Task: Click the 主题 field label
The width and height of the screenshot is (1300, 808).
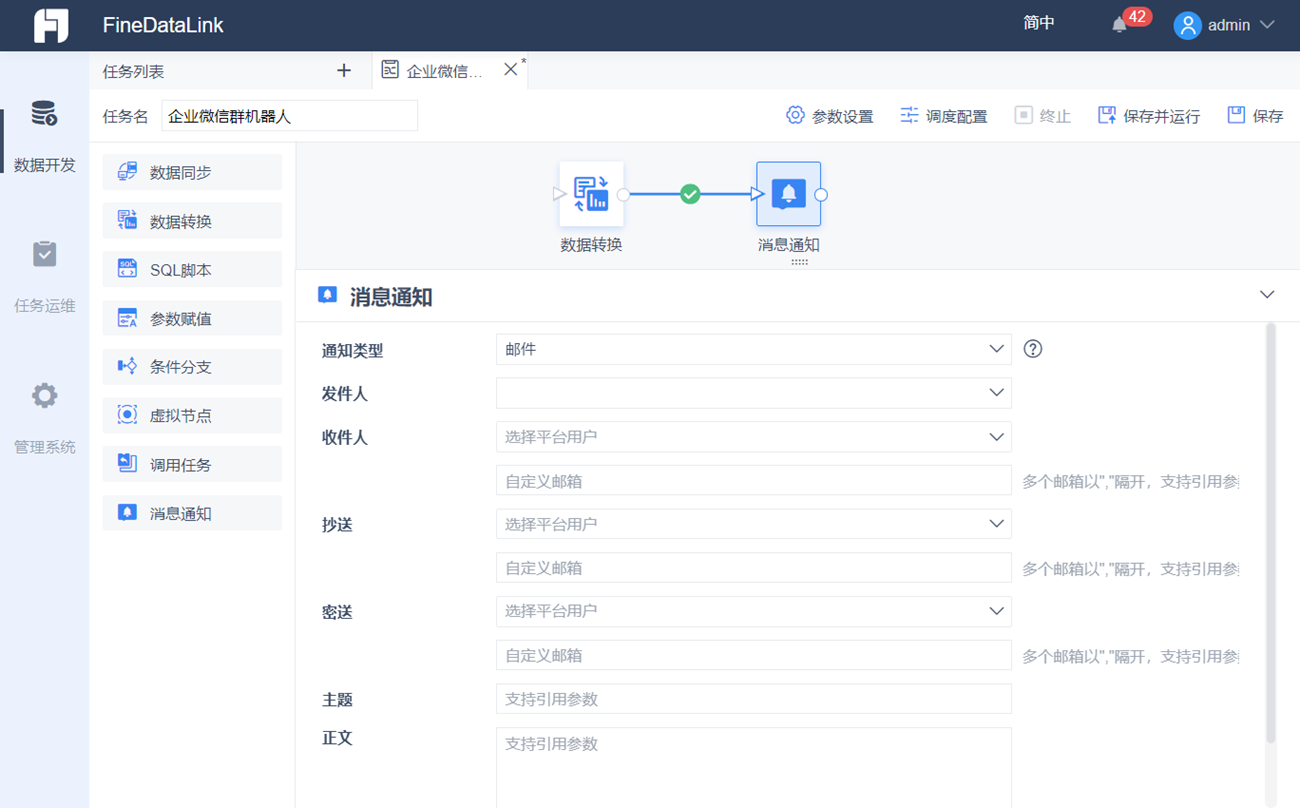Action: [x=337, y=700]
